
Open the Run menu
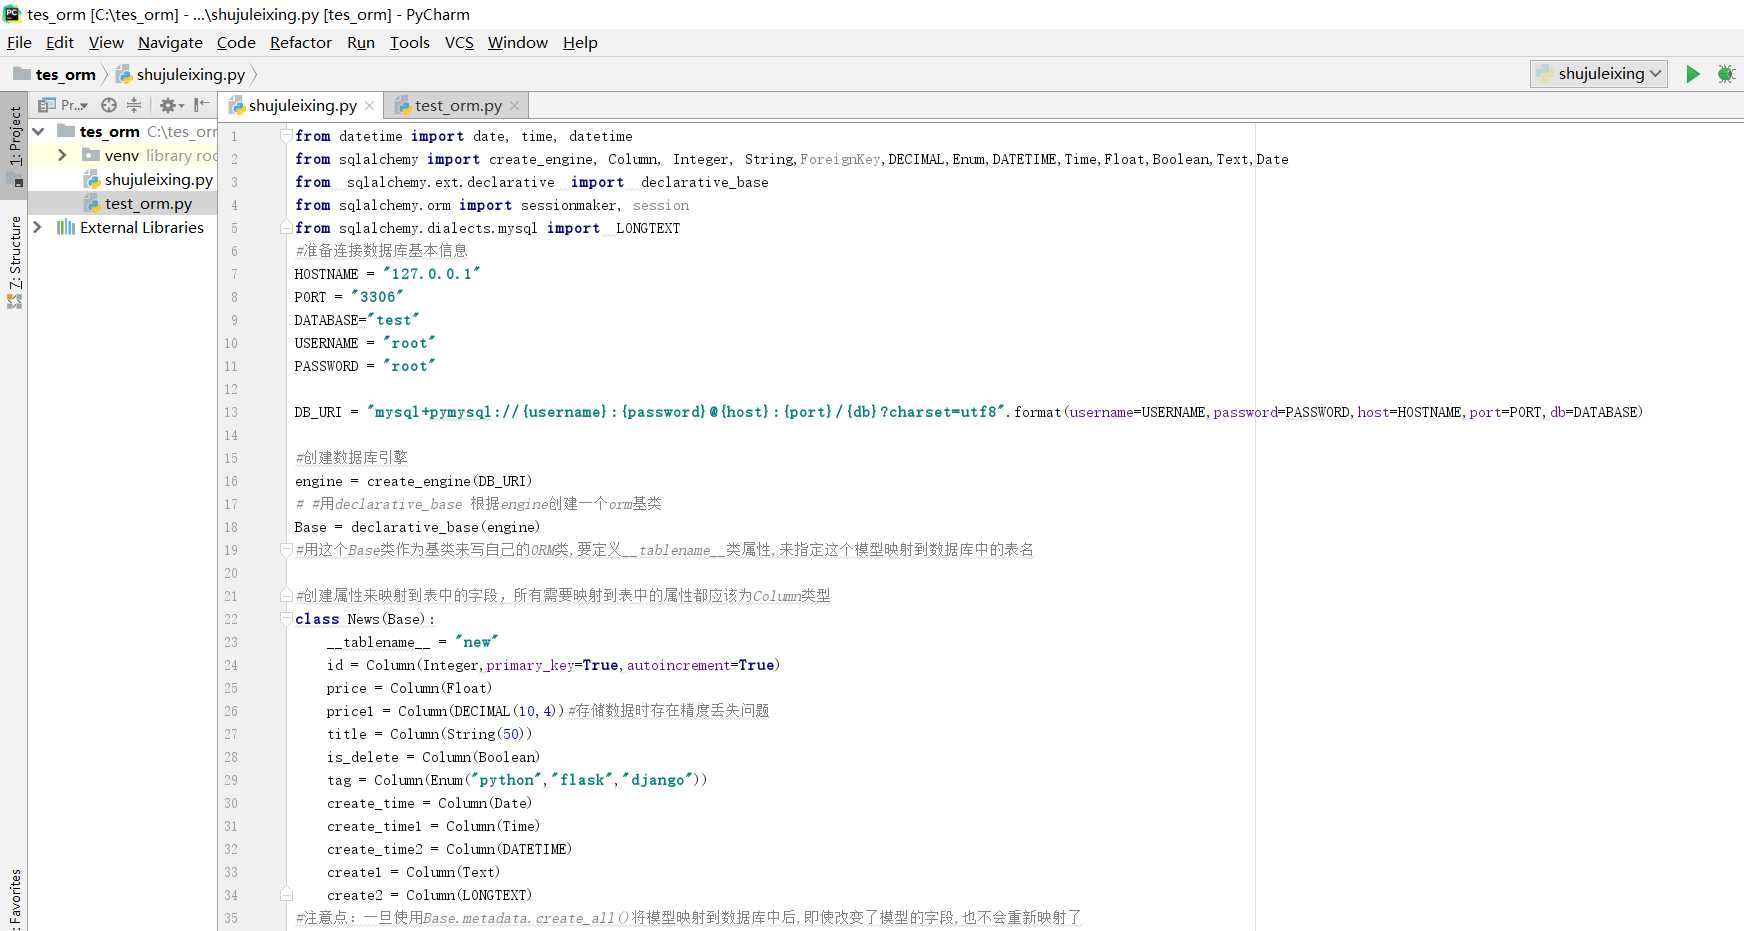point(361,42)
